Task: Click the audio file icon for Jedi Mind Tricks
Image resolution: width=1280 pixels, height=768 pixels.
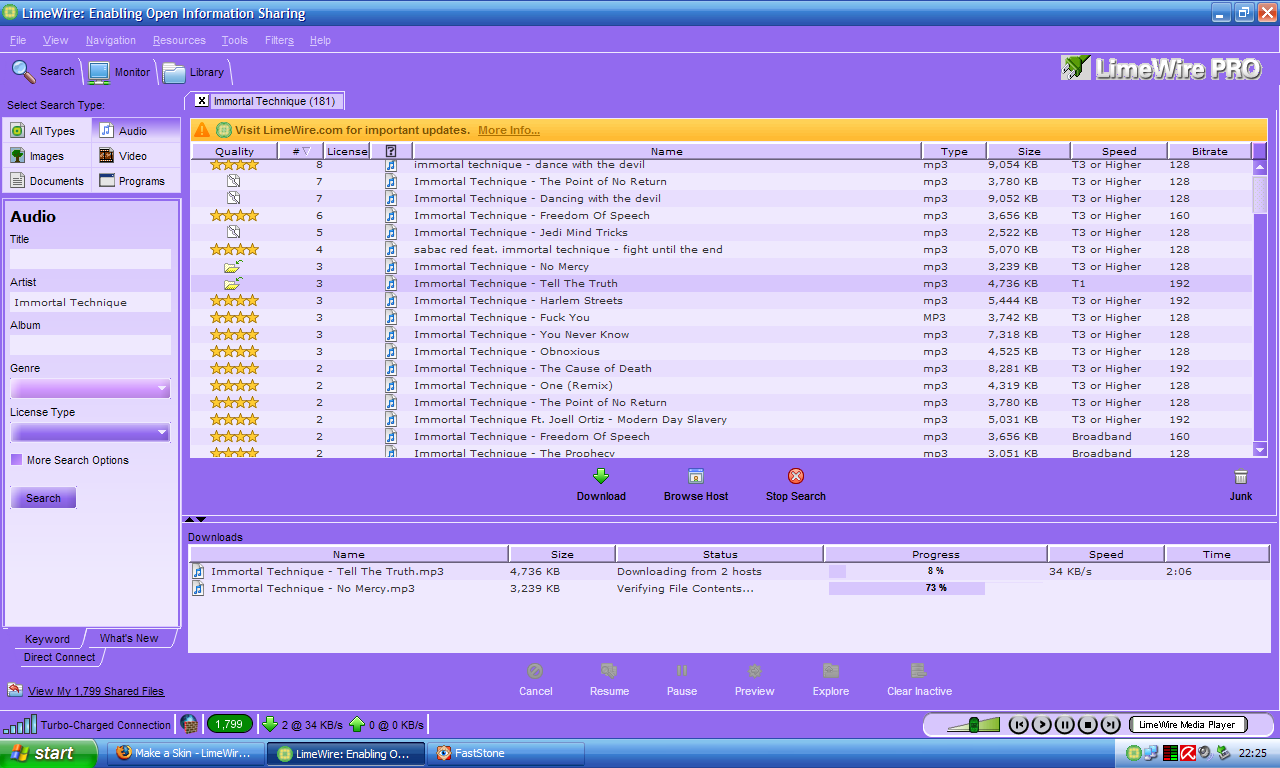Action: click(x=392, y=232)
